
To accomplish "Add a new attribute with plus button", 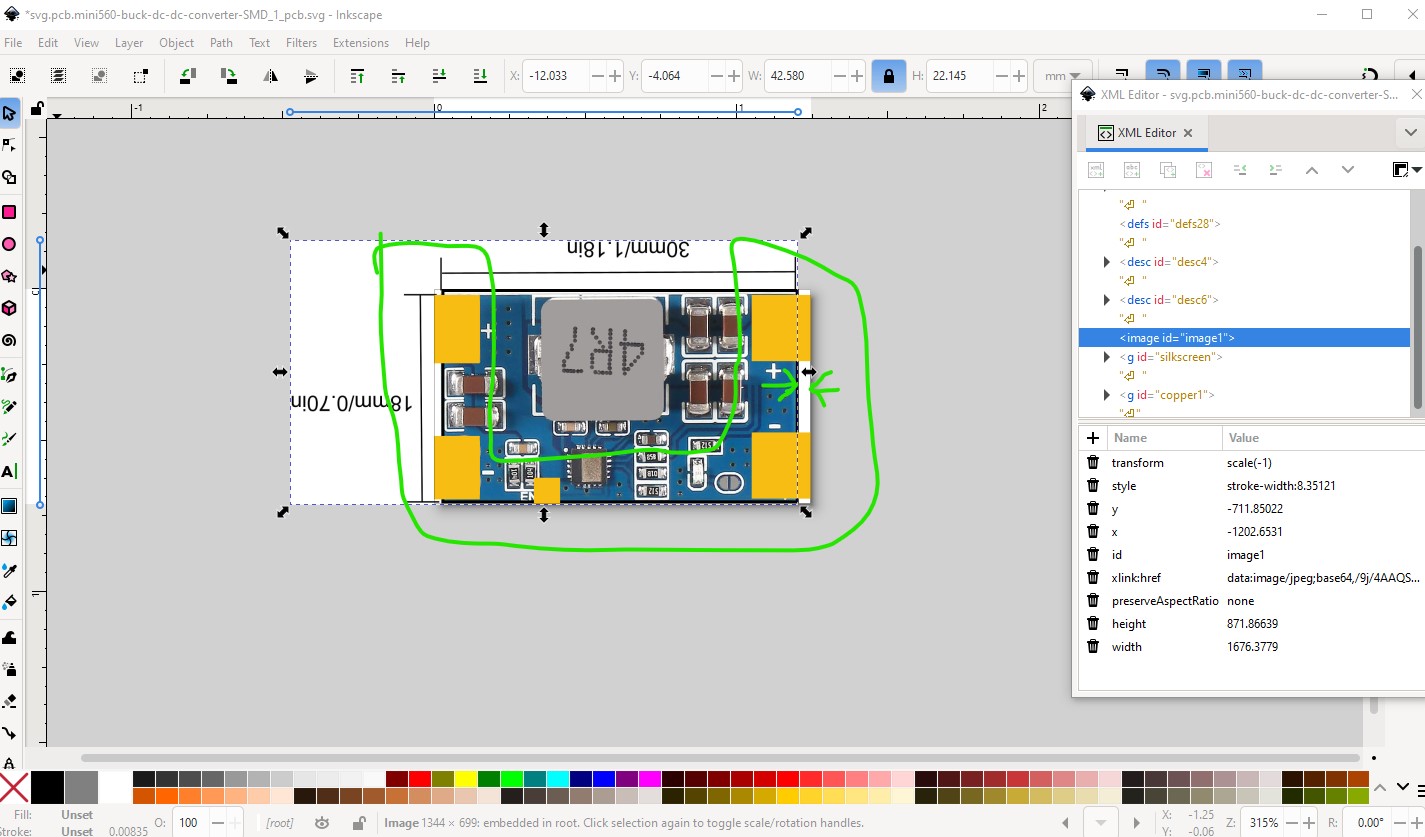I will (x=1093, y=438).
